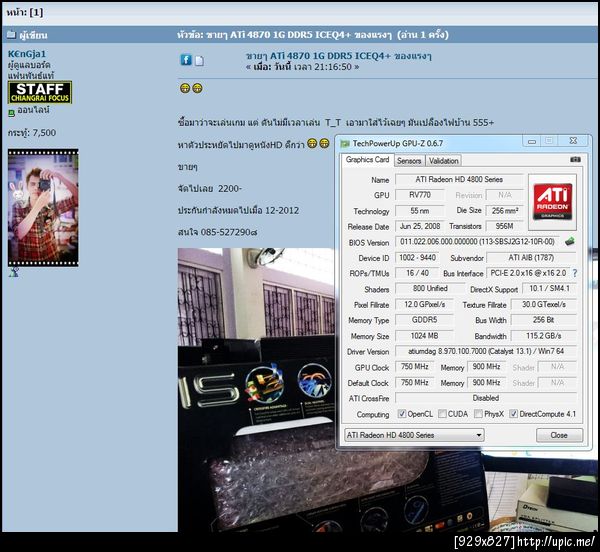This screenshot has height=552, width=600.
Task: Click the Pixel Fillrate value 12.0 GPixel/s
Action: click(424, 304)
